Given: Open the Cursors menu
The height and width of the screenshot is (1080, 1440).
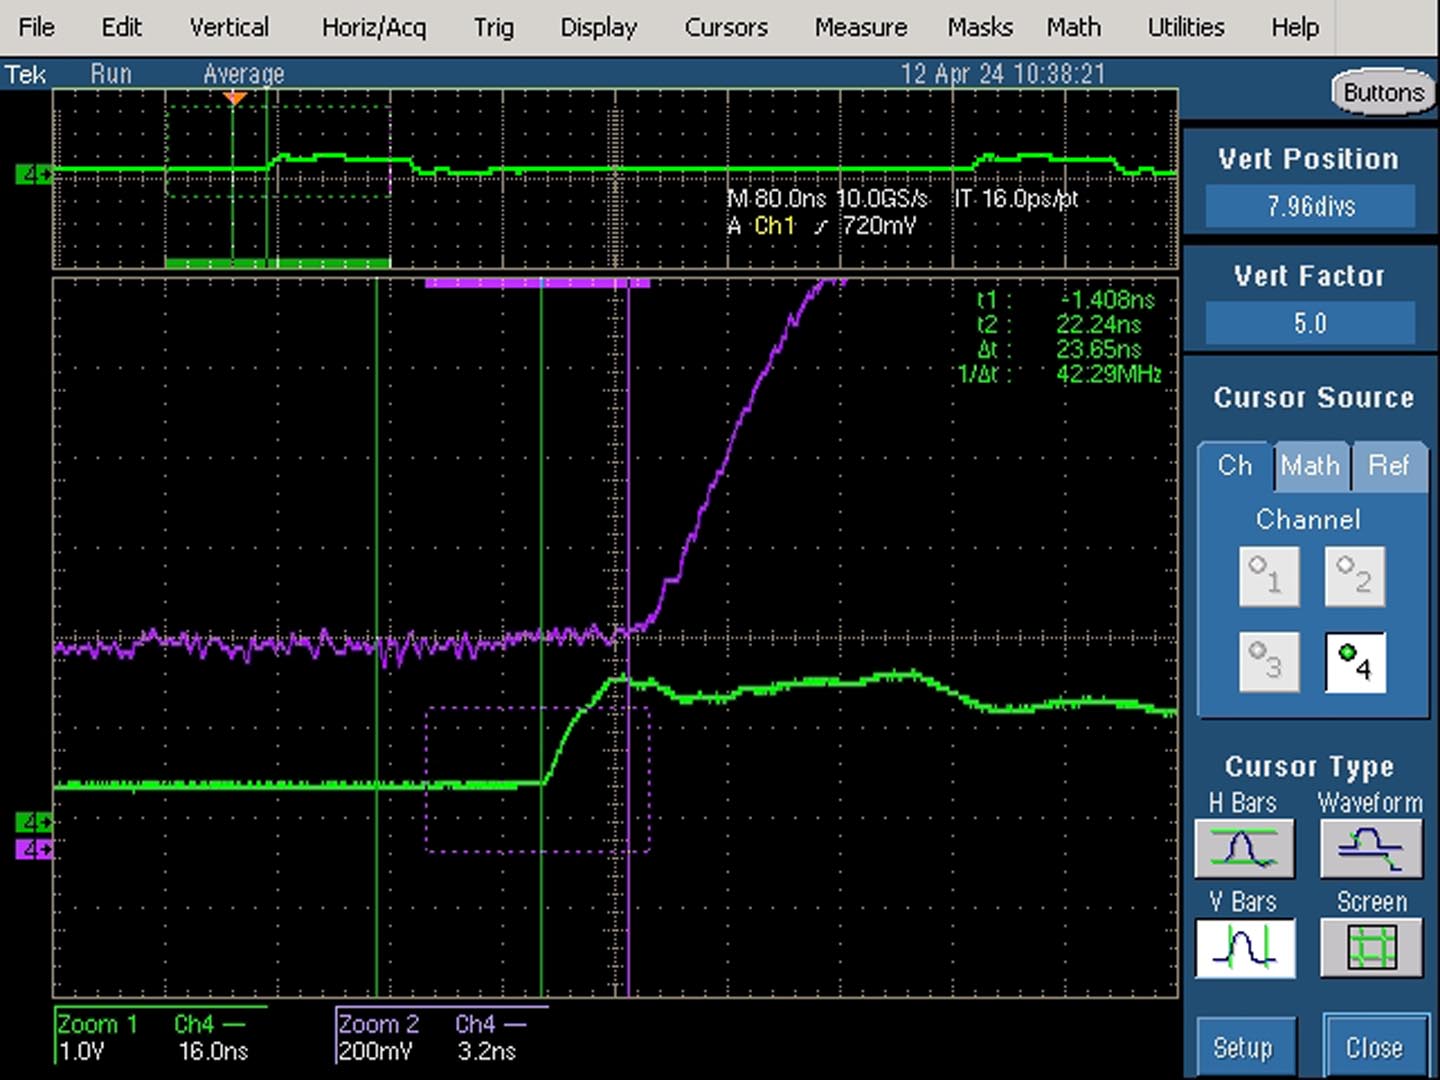Looking at the screenshot, I should click(726, 27).
